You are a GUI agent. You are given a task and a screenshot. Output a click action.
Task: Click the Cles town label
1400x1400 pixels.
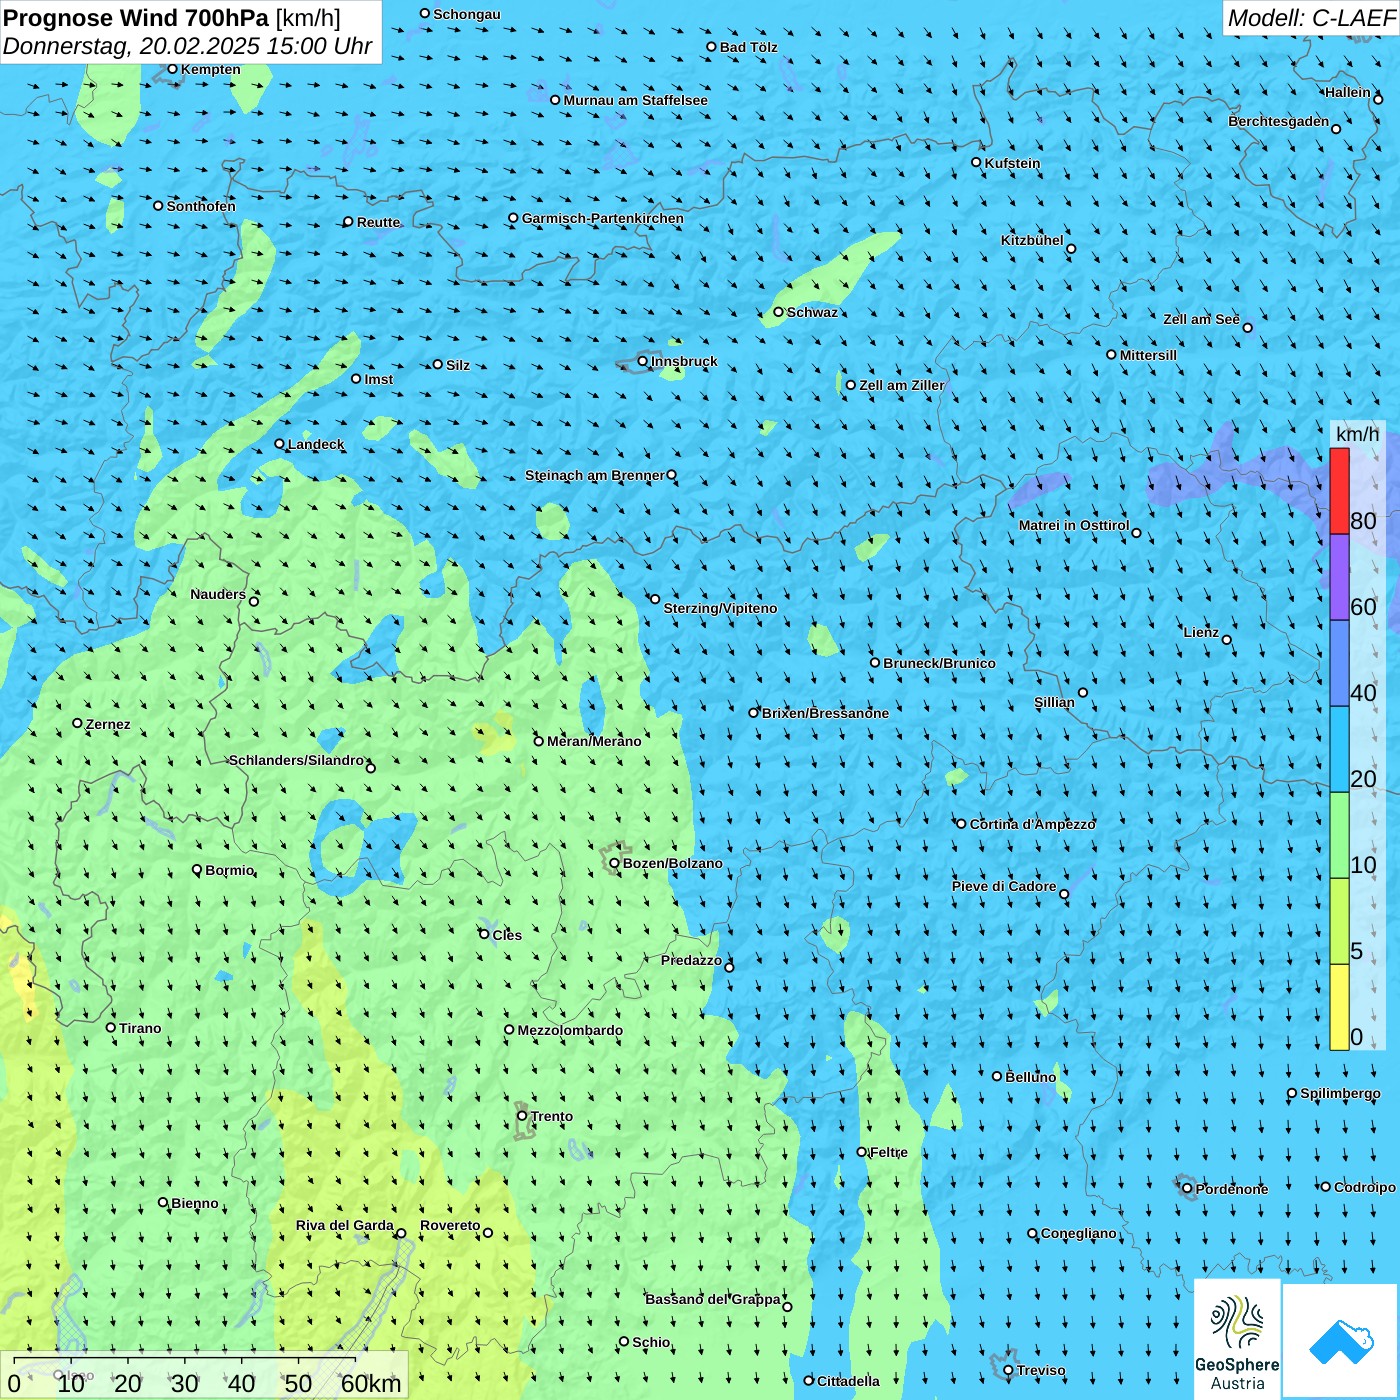pos(507,935)
